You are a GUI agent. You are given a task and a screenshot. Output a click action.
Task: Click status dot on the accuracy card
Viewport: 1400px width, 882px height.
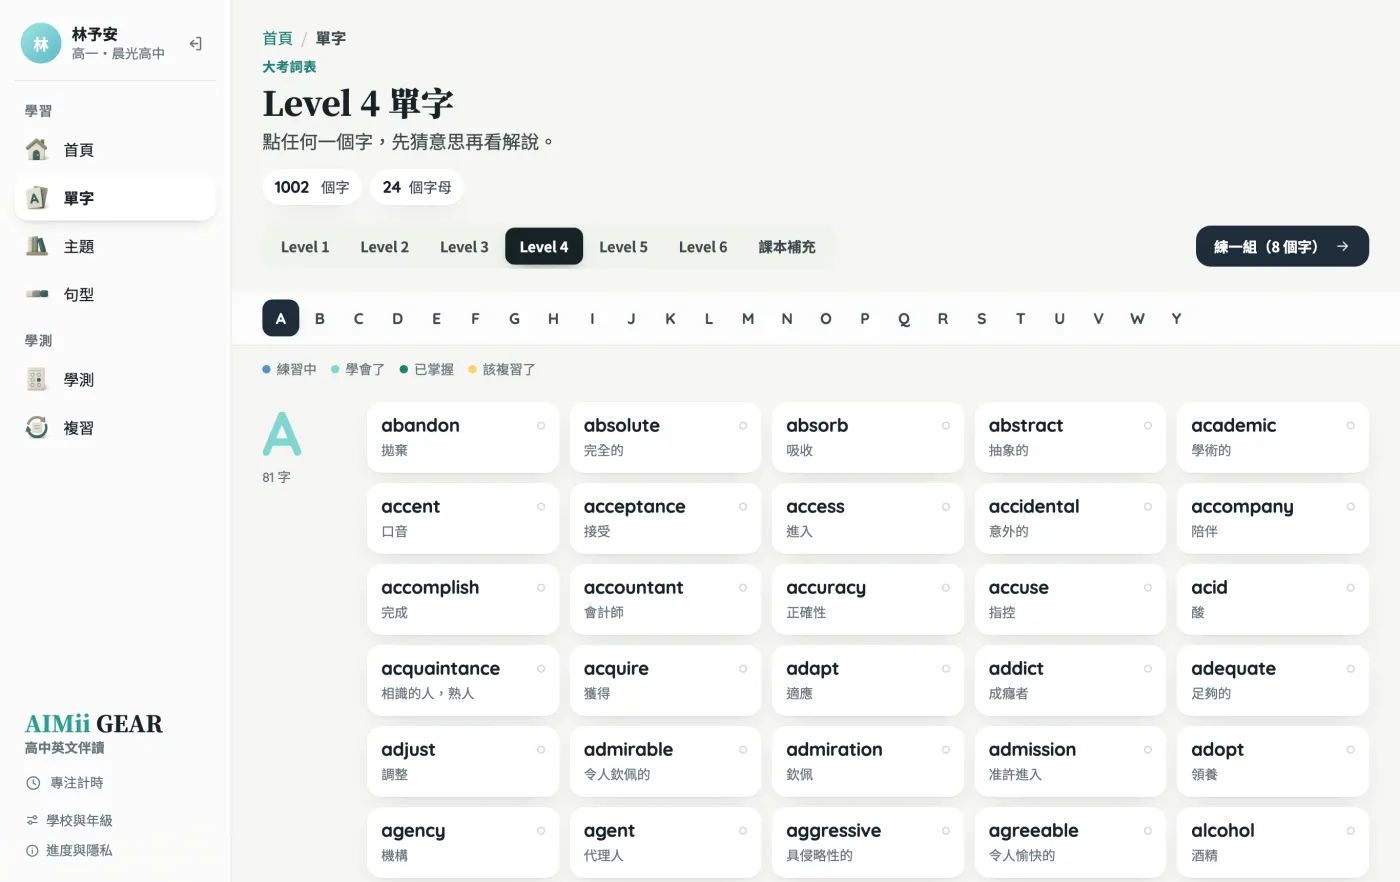tap(945, 588)
